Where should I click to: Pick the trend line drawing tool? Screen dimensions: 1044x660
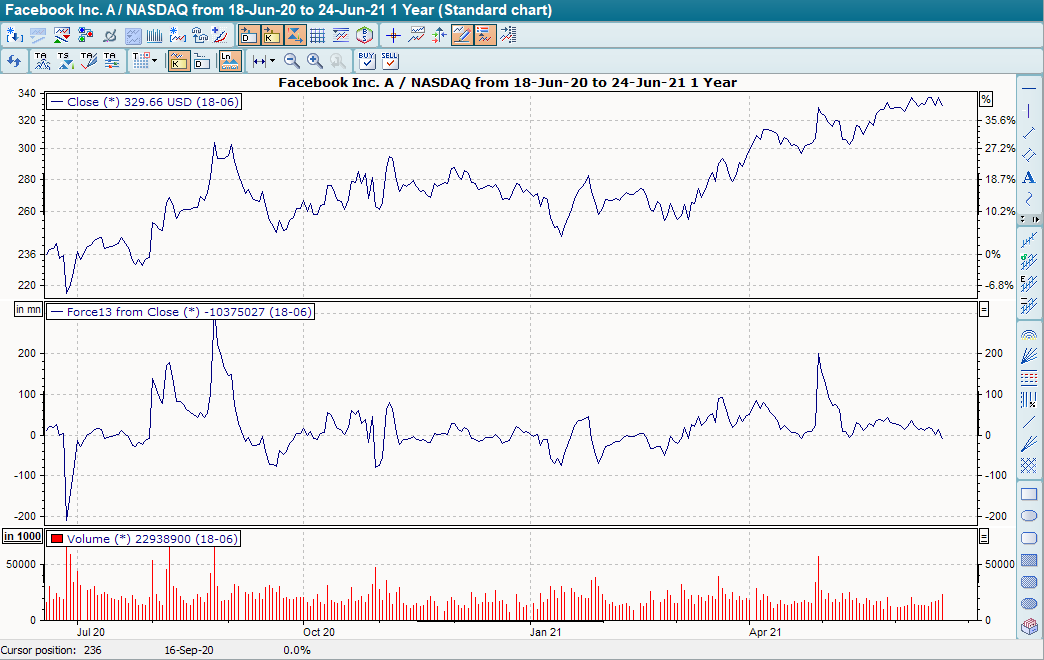[1029, 133]
